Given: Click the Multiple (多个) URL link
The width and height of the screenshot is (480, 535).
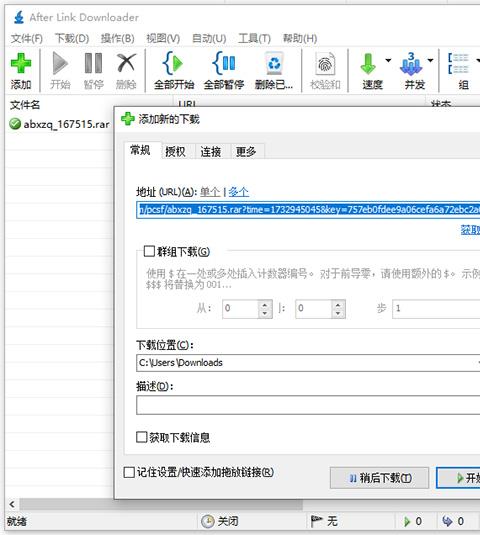Looking at the screenshot, I should click(238, 192).
